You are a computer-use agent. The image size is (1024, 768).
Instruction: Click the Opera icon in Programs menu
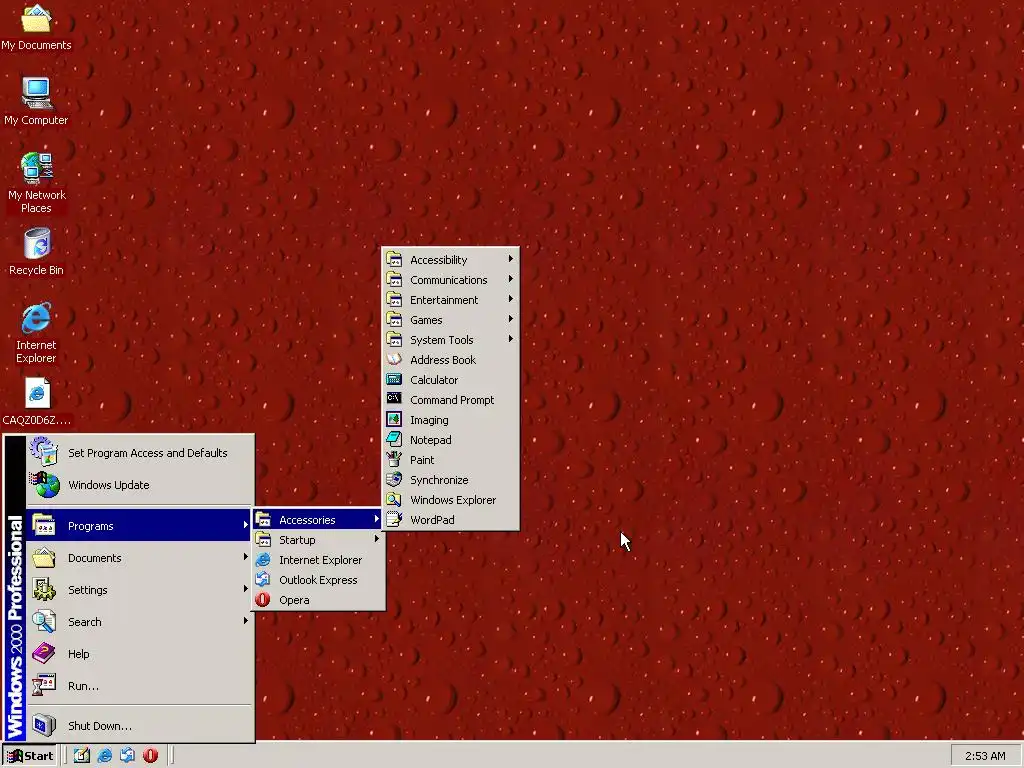[x=263, y=600]
